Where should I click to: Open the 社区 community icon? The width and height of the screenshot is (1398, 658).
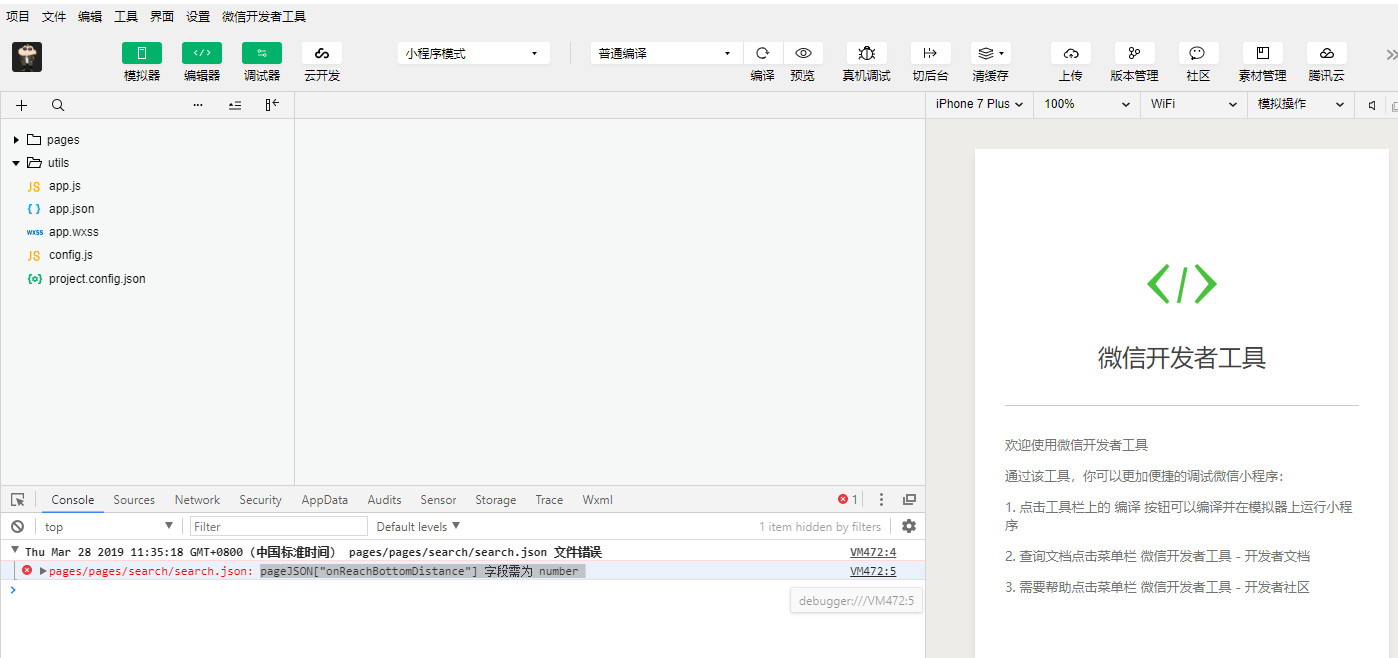point(1198,53)
